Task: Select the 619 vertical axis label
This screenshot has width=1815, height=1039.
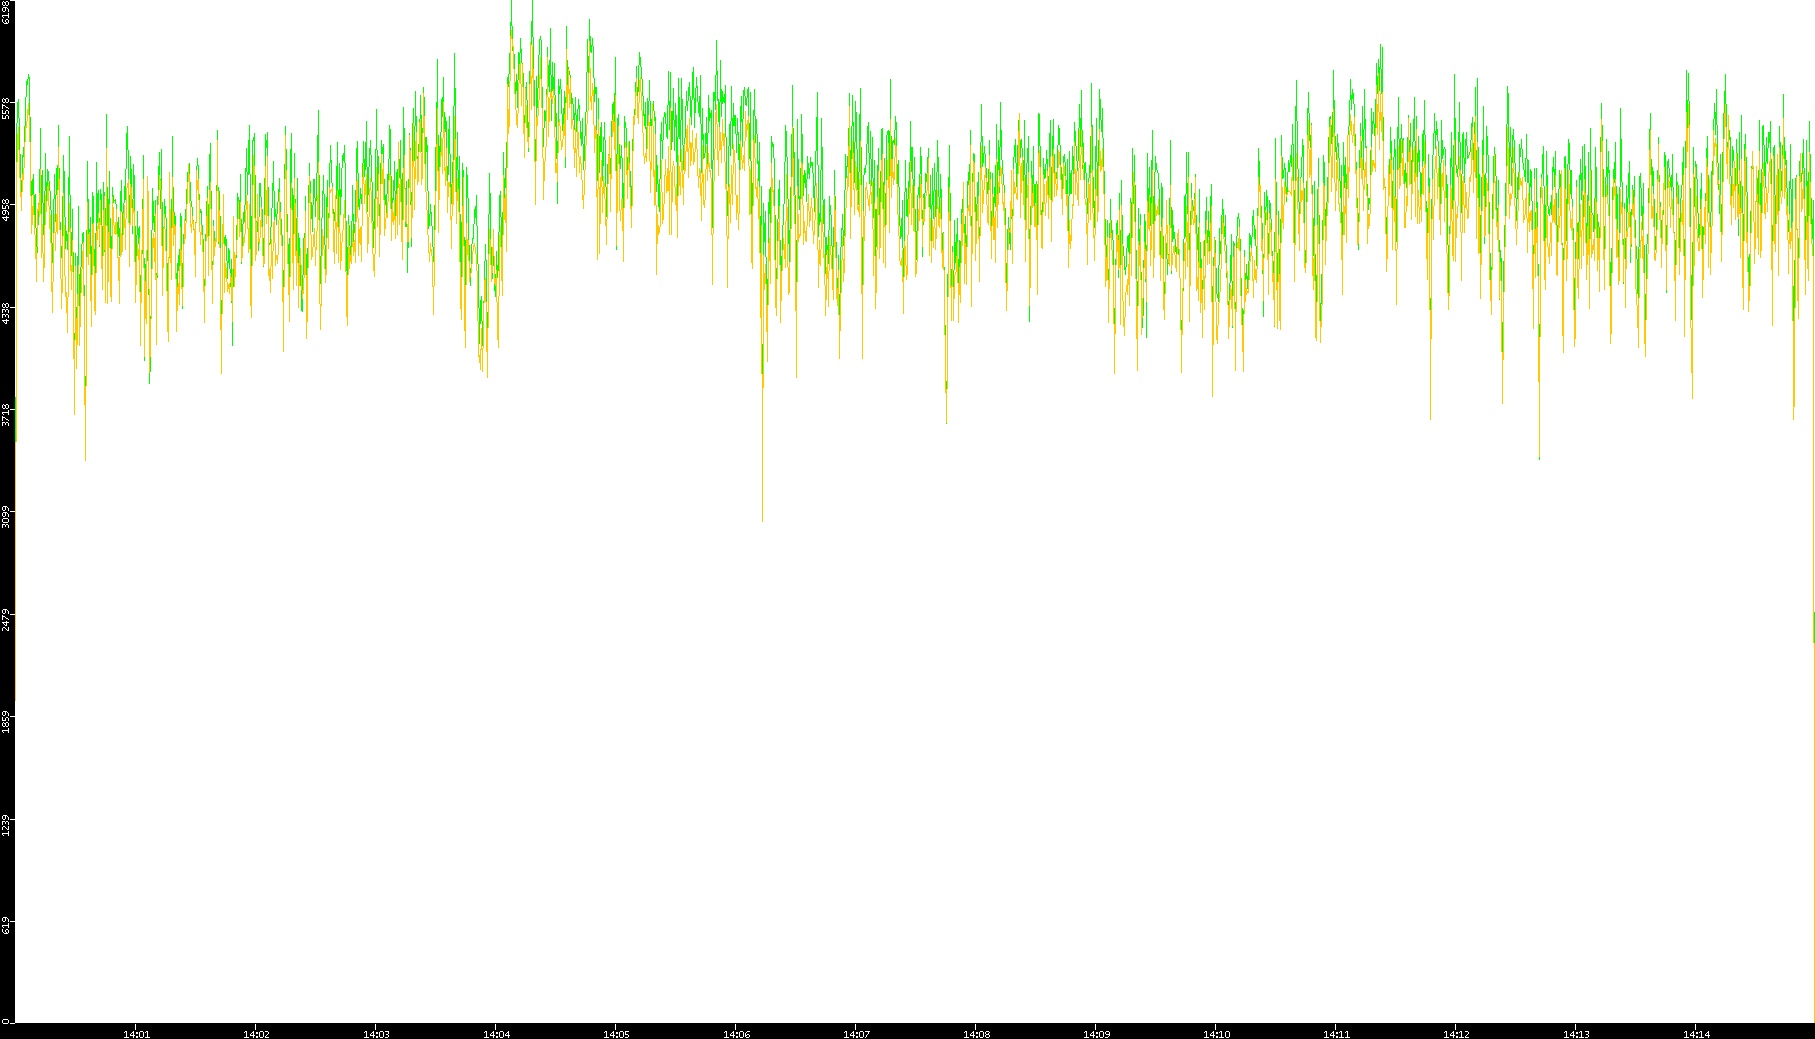Action: click(7, 926)
